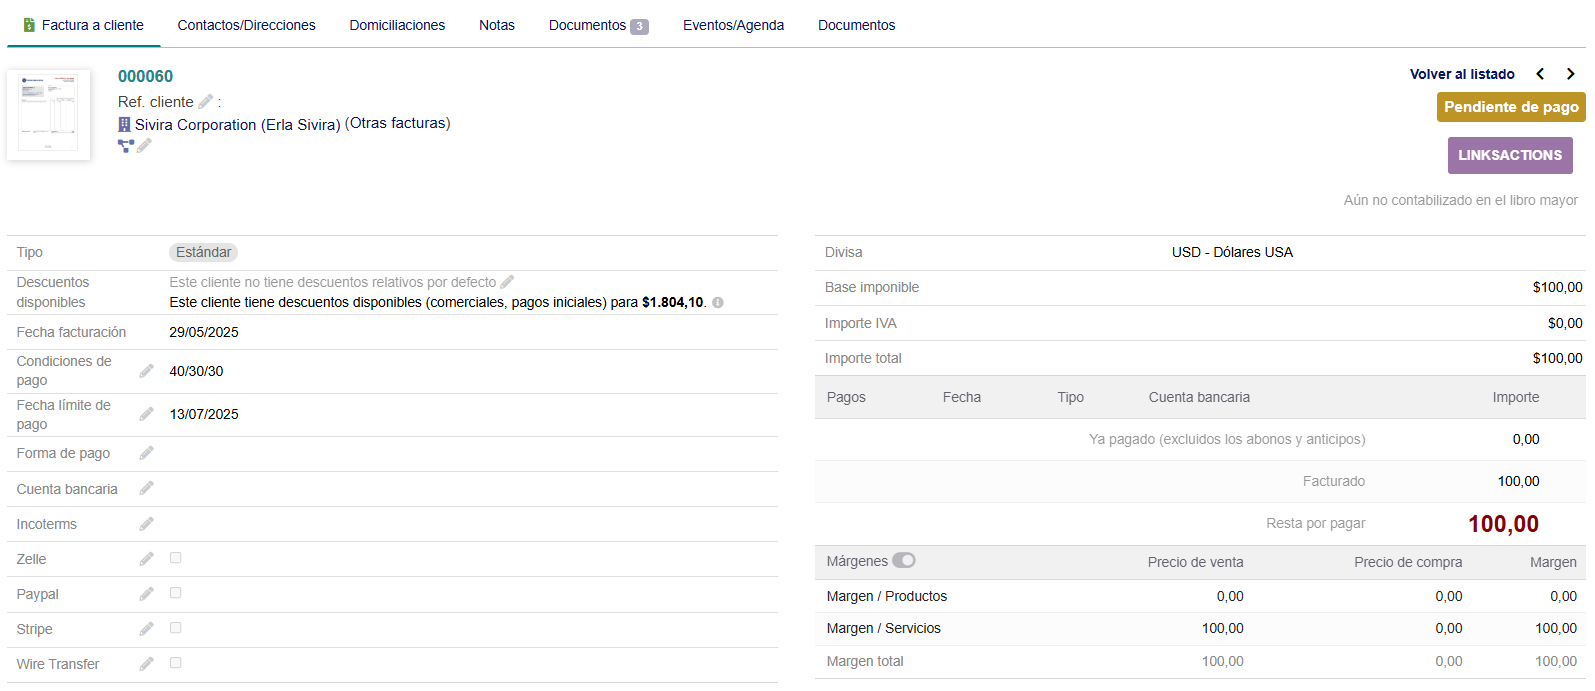
Task: Click the LINKSACTIONS button
Action: pos(1509,155)
